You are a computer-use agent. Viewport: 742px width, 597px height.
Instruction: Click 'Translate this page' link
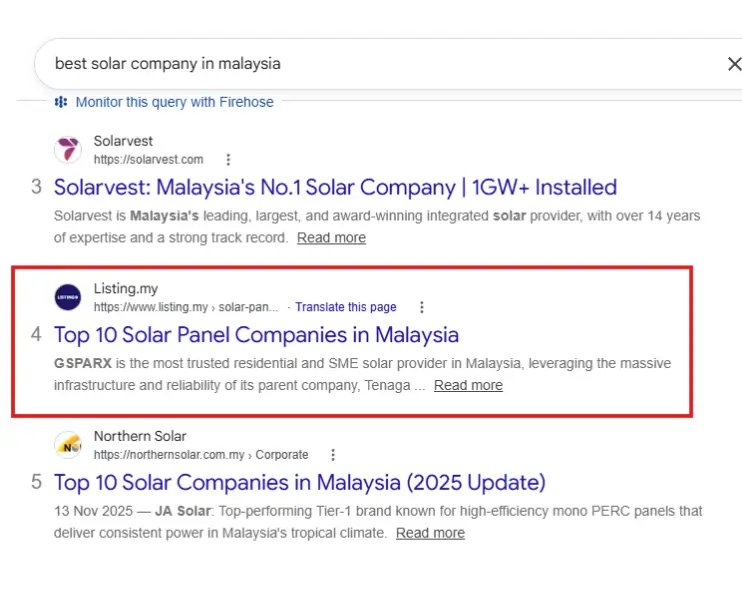(x=346, y=307)
